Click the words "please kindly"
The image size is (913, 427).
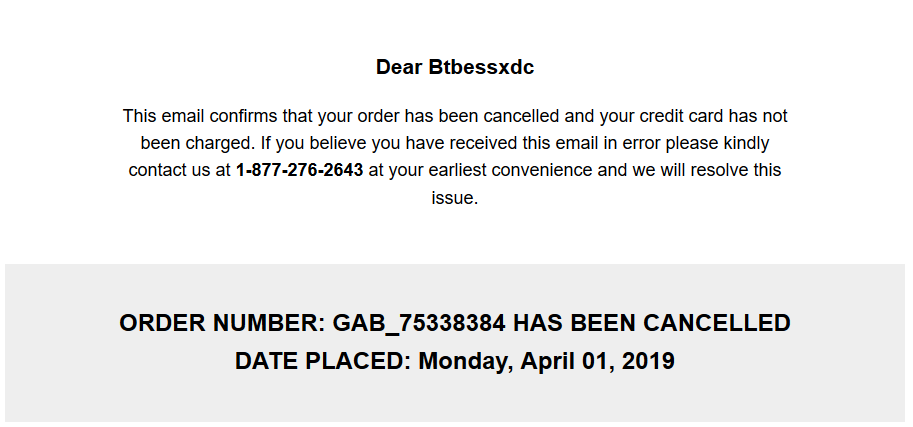point(718,143)
